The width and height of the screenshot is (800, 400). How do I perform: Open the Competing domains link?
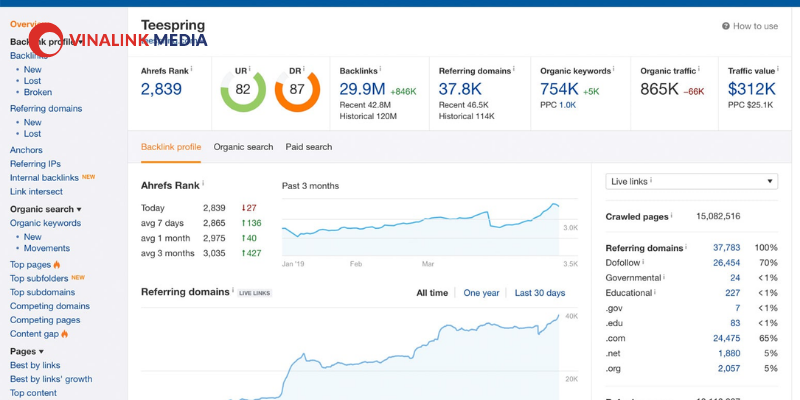(x=50, y=306)
